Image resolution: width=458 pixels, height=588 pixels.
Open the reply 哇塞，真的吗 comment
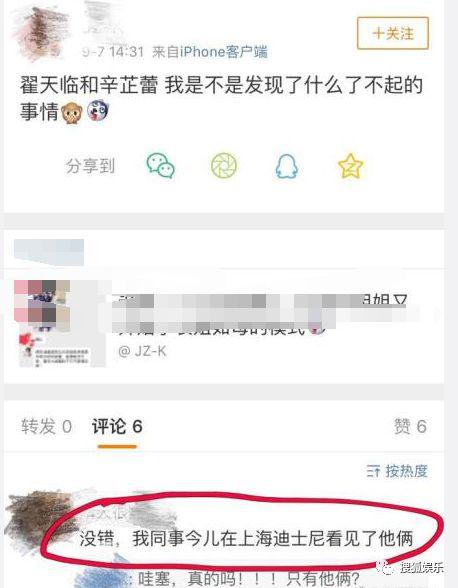[x=249, y=579]
